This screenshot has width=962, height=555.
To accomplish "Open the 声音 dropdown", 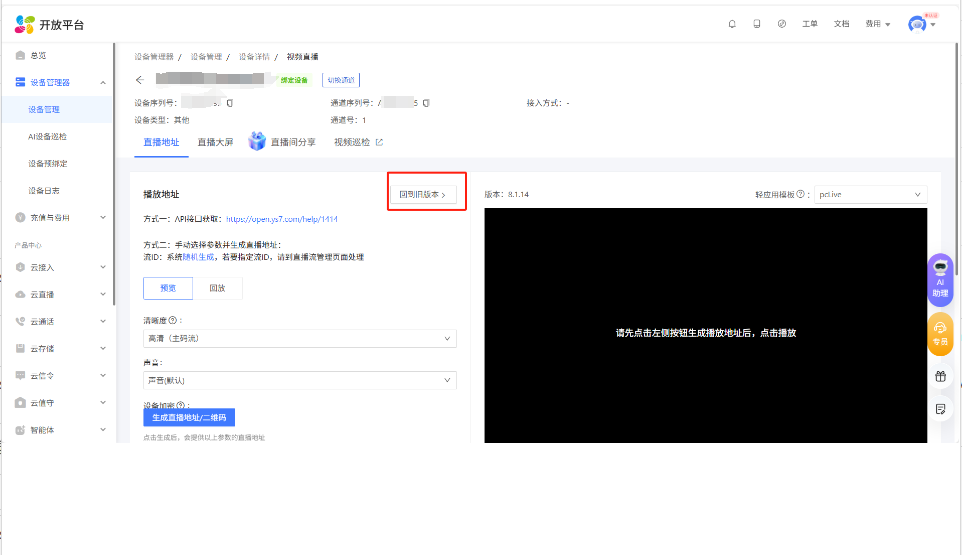I will 300,380.
